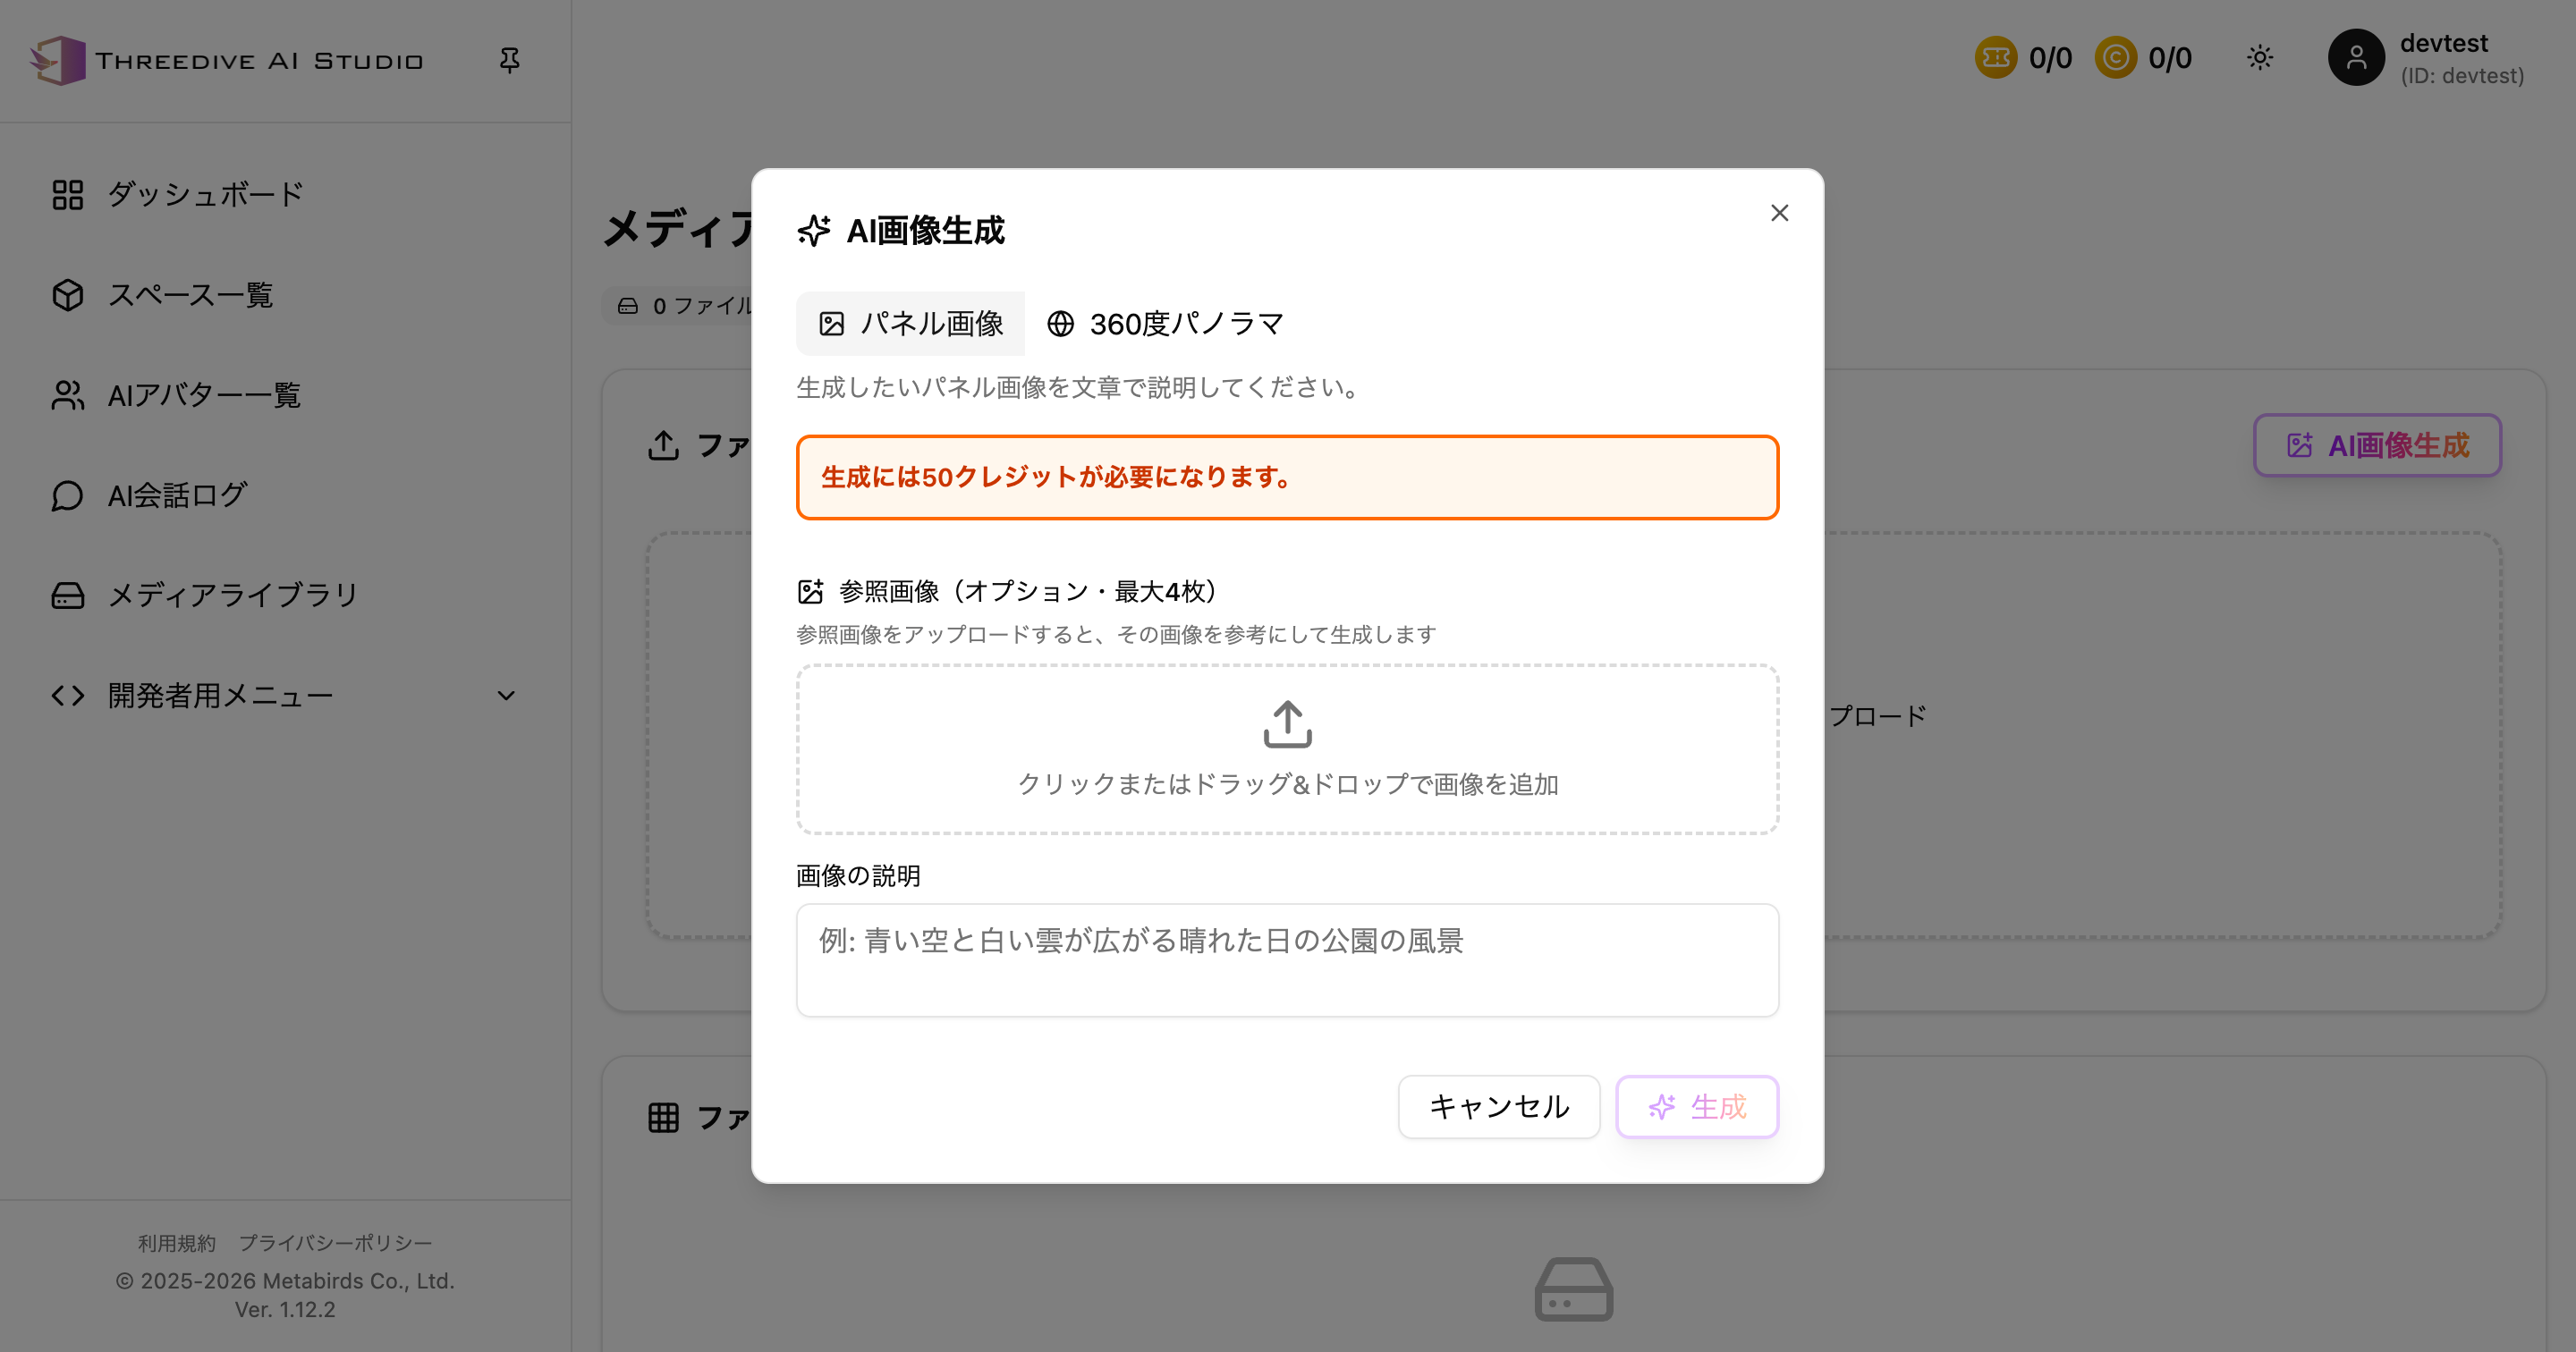Click the cube icon for スペース一覧
The height and width of the screenshot is (1352, 2576).
coord(67,294)
